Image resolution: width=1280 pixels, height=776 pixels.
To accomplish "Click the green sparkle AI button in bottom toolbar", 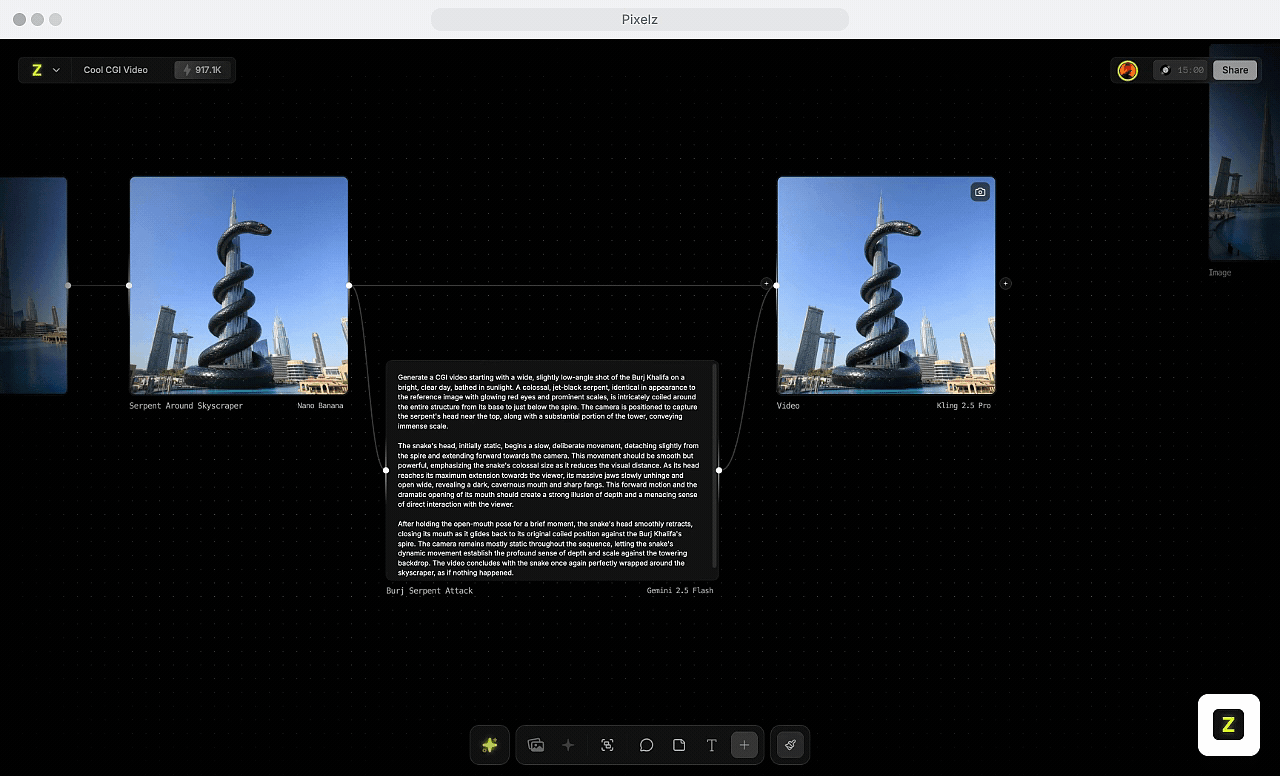I will coord(490,745).
